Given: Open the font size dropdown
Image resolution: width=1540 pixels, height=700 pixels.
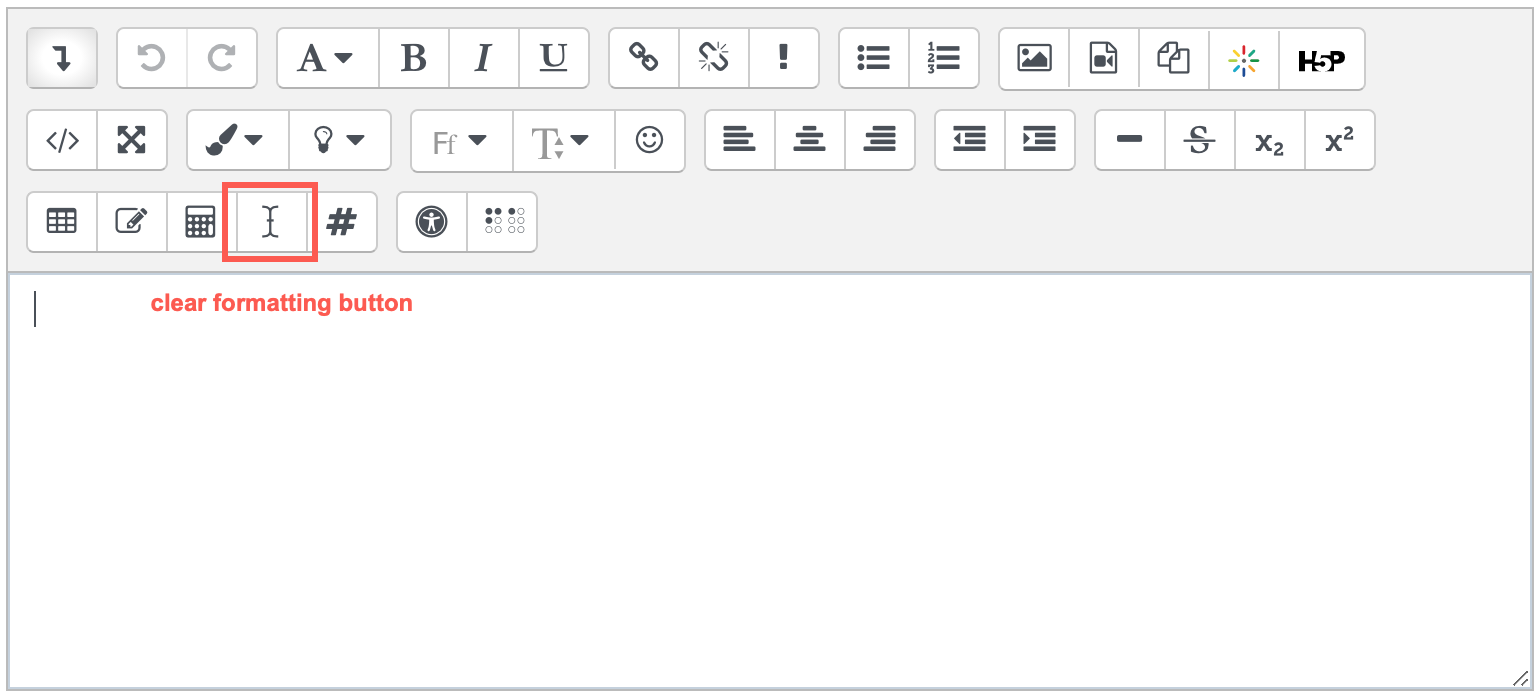Looking at the screenshot, I should tap(564, 140).
